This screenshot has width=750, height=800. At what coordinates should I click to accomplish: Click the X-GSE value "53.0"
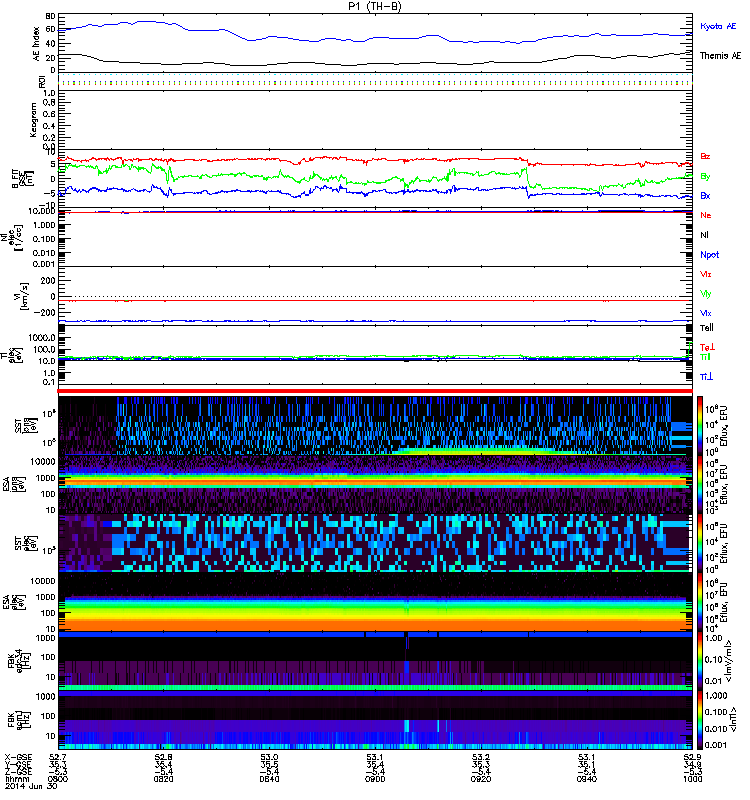[x=269, y=757]
